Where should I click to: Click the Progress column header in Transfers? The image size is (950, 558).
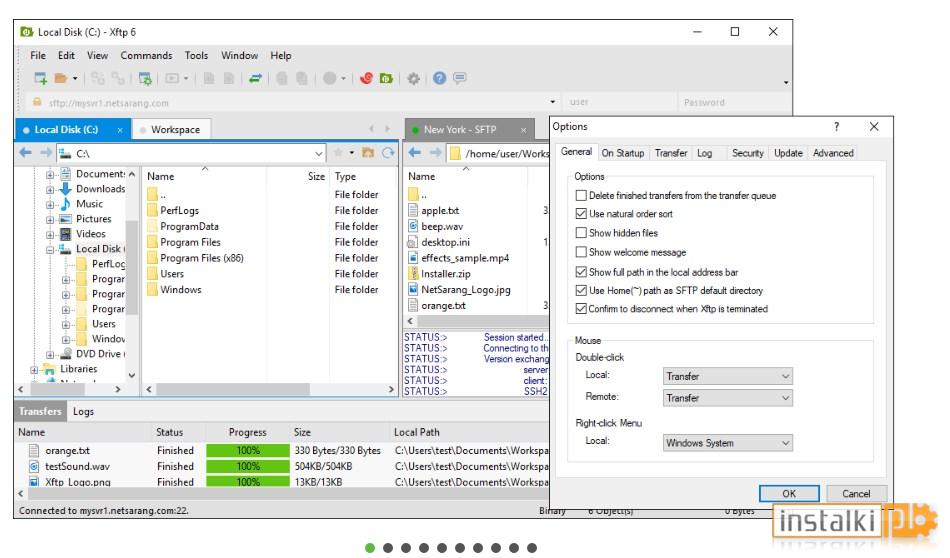click(x=248, y=432)
